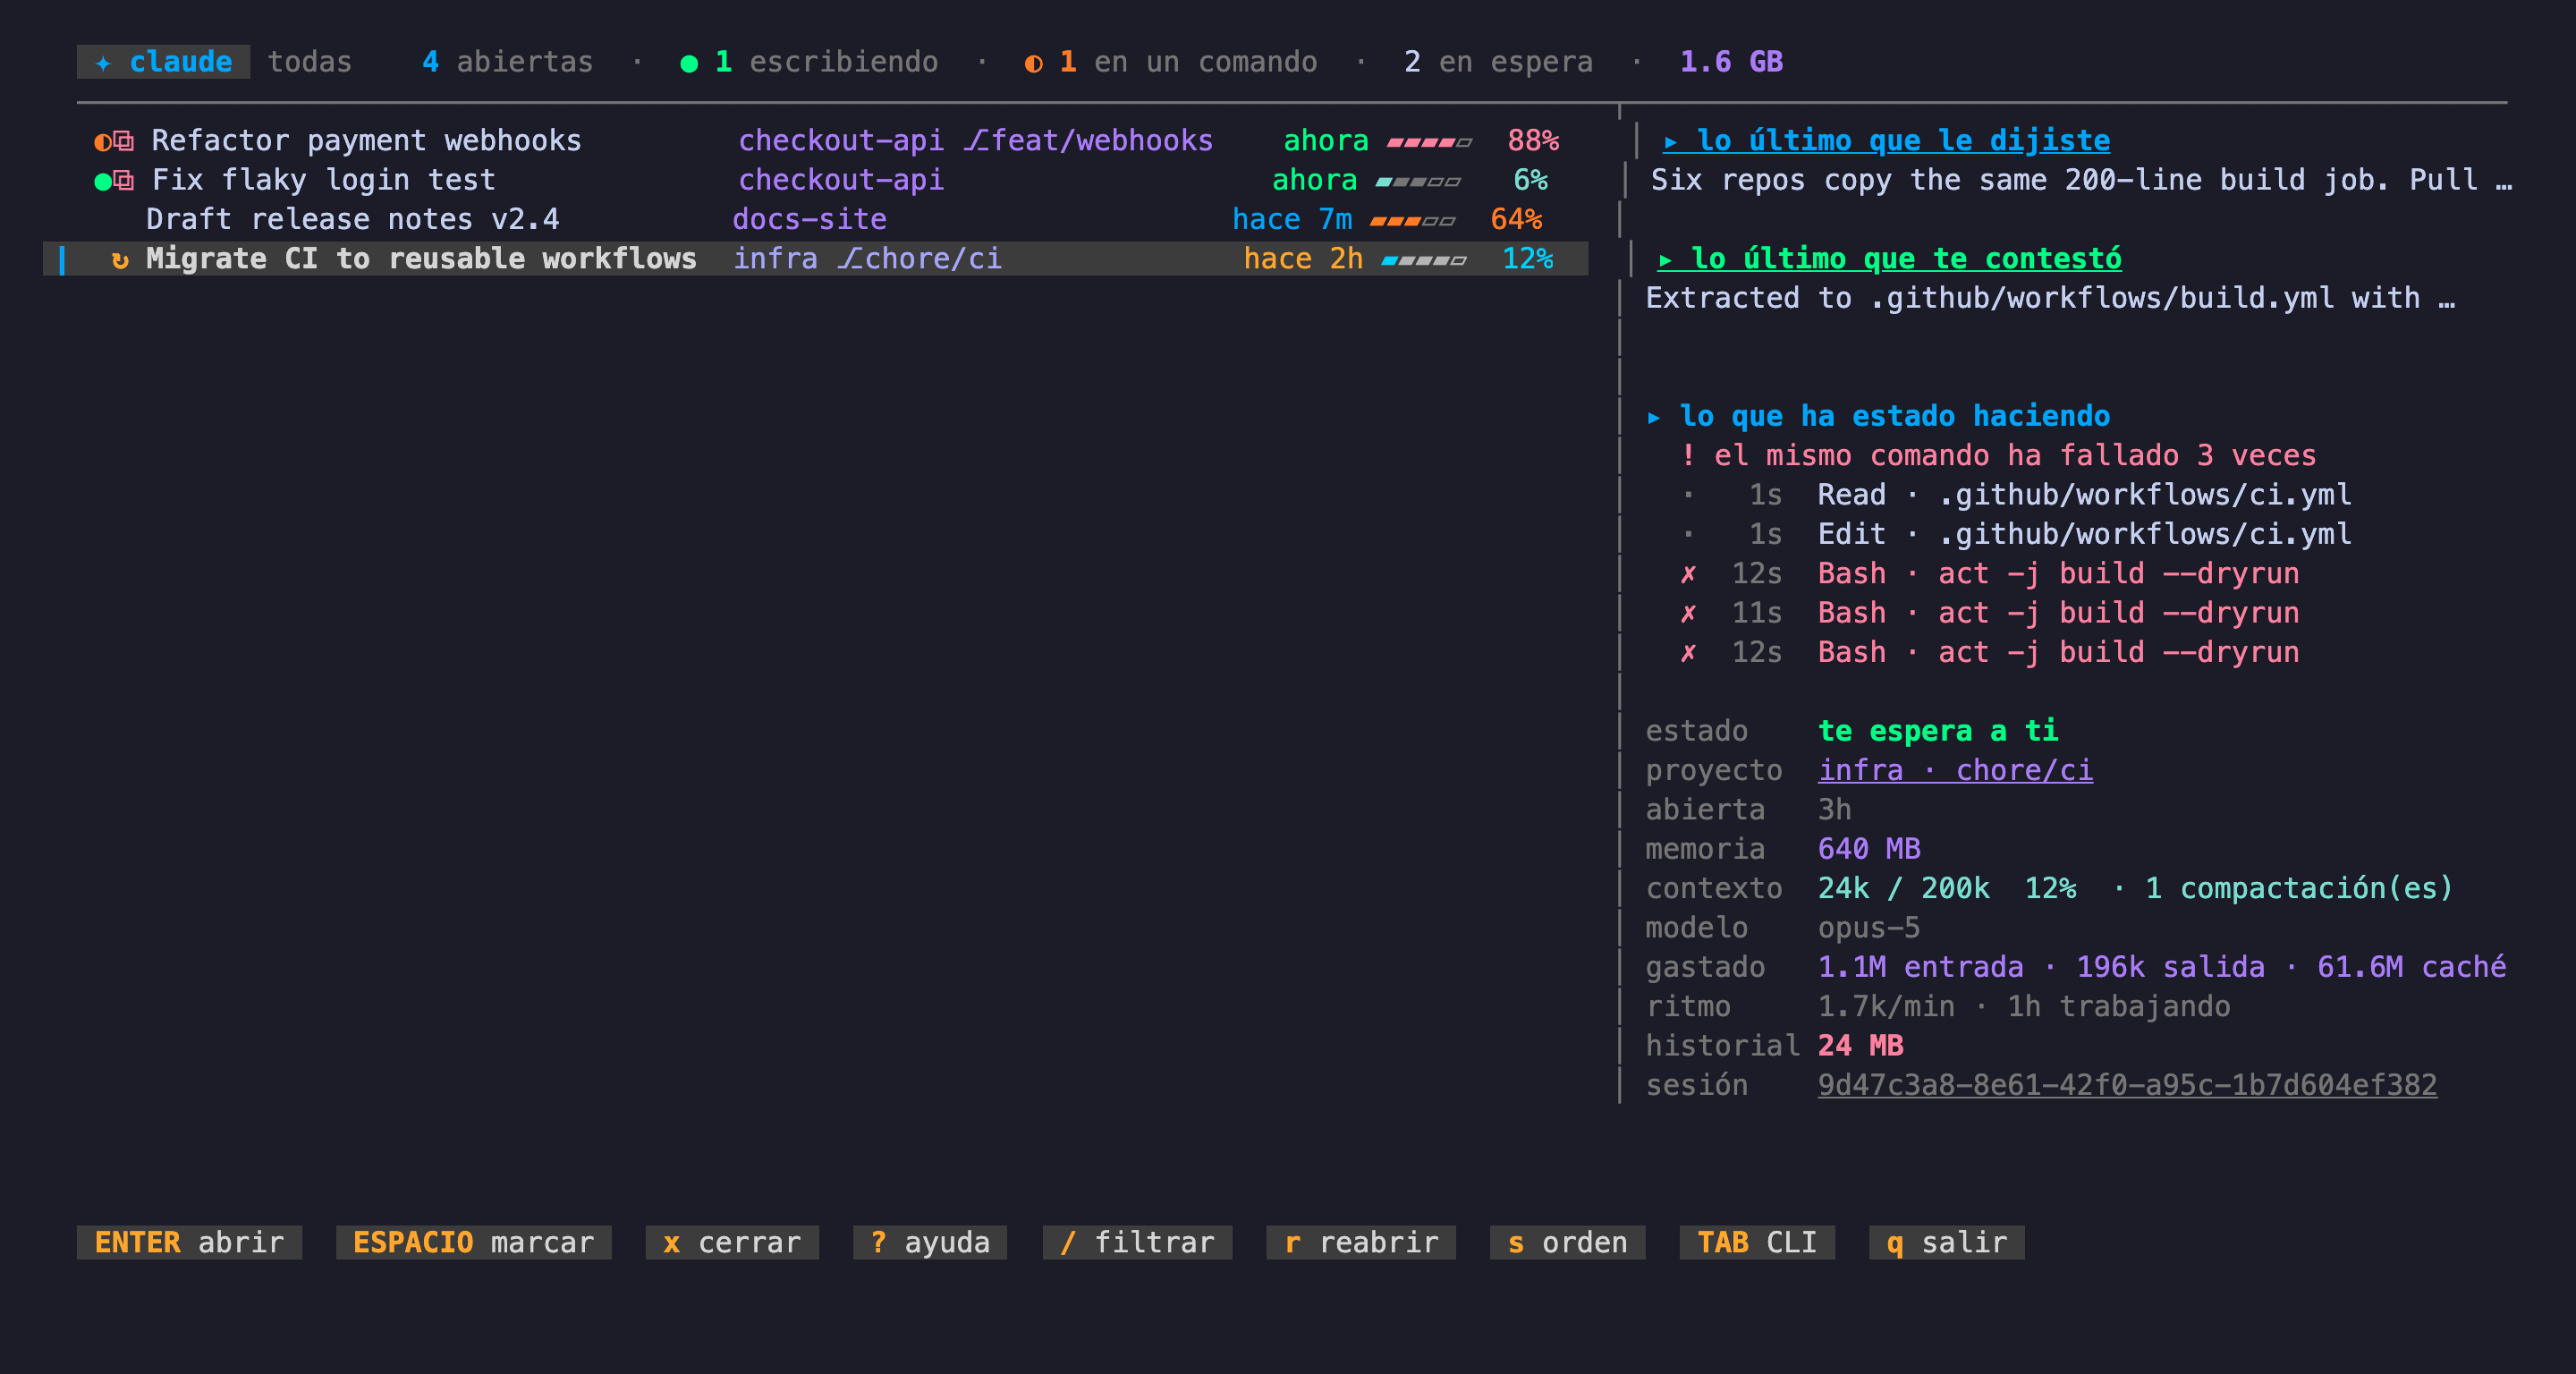The image size is (2576, 1374).
Task: Open the session ID 9d47c3a8 link
Action: (x=2127, y=1085)
